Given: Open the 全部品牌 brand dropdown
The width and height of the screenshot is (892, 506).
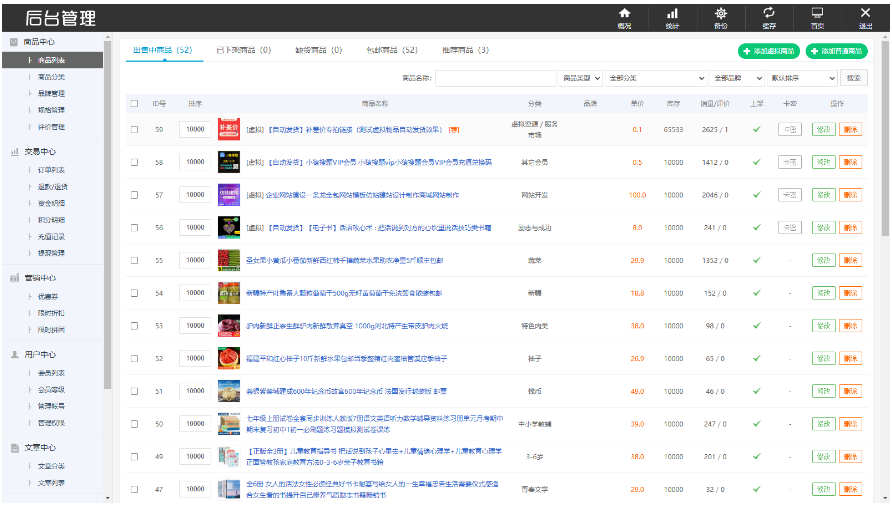Looking at the screenshot, I should [x=737, y=78].
